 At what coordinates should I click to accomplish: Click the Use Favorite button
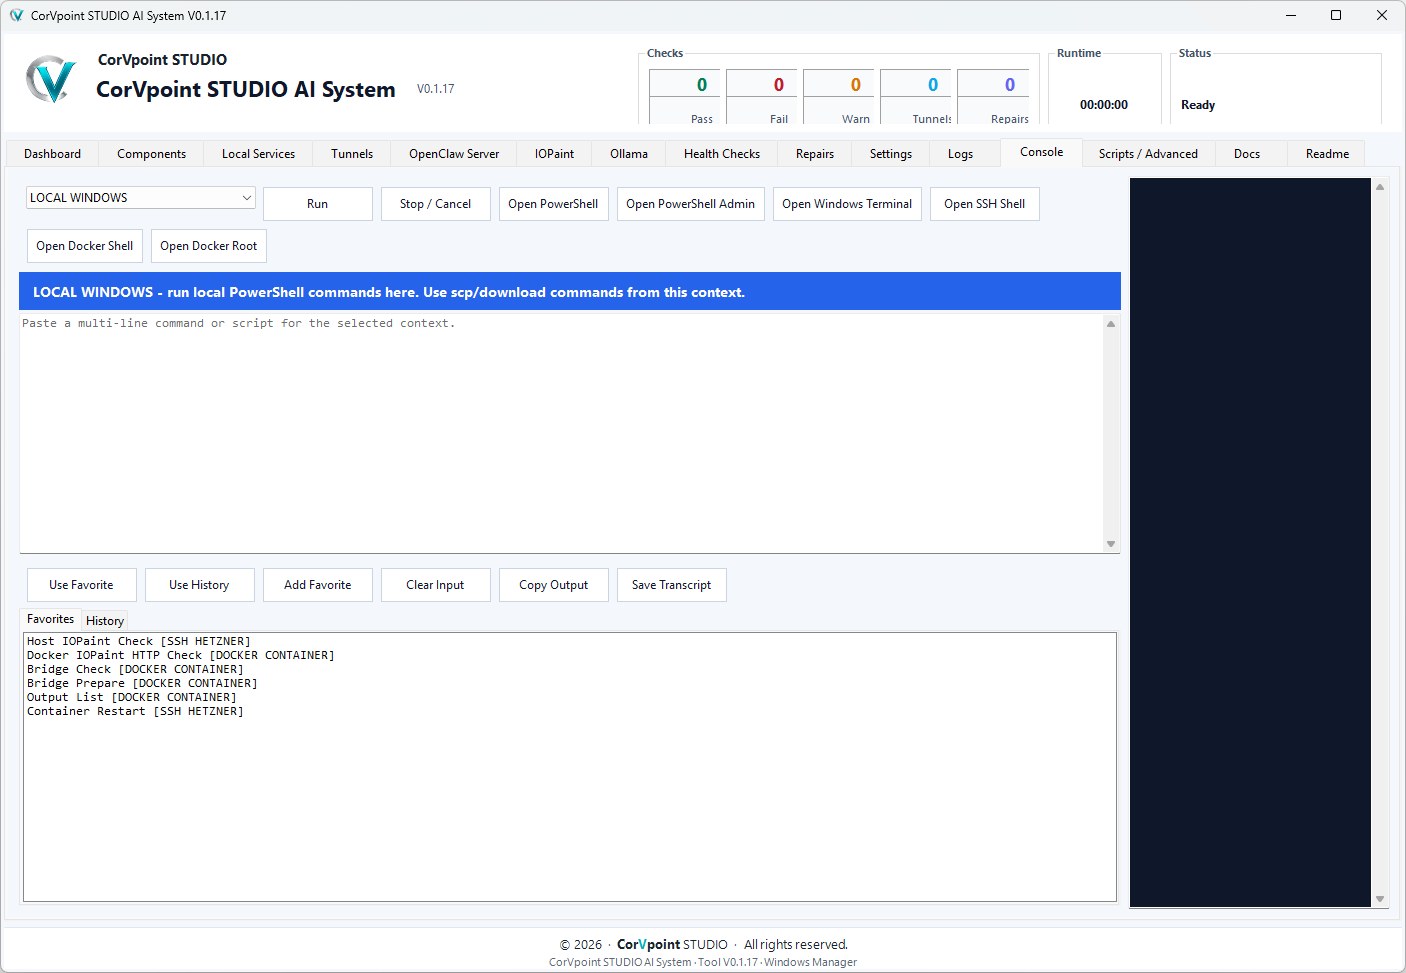coord(82,585)
